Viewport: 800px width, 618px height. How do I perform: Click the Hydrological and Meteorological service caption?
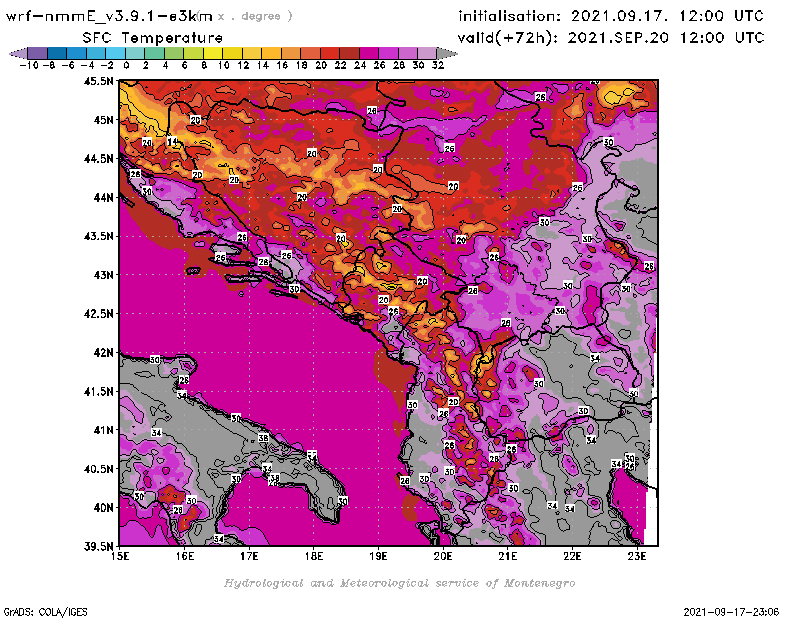(x=399, y=583)
